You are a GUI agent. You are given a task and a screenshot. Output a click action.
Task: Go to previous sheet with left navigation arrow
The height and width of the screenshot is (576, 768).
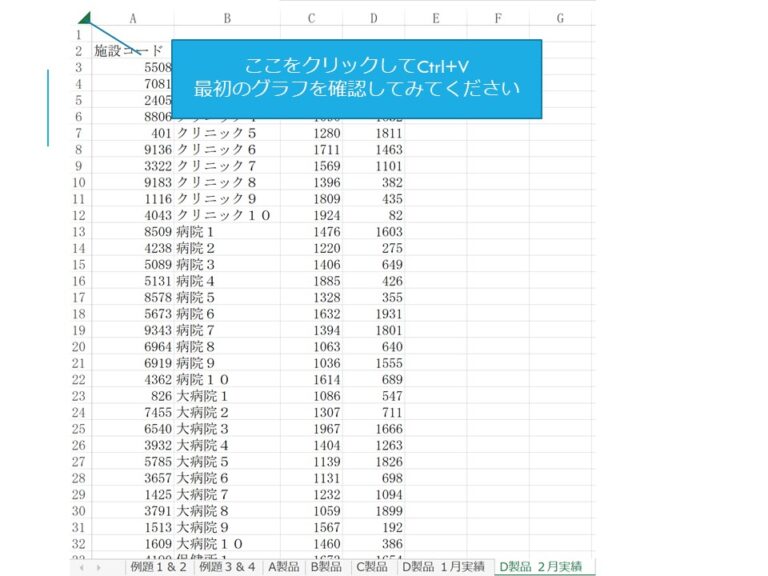pyautogui.click(x=82, y=568)
